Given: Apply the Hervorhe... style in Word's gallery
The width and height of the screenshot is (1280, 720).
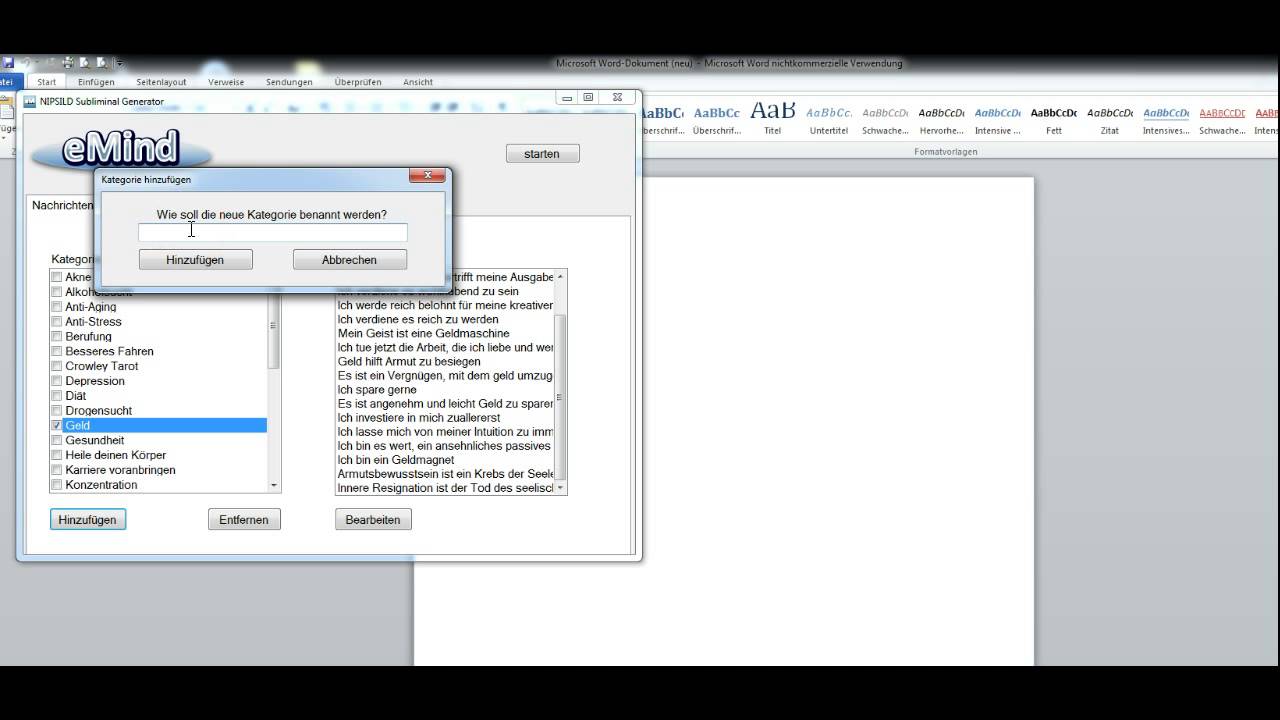Looking at the screenshot, I should (941, 119).
